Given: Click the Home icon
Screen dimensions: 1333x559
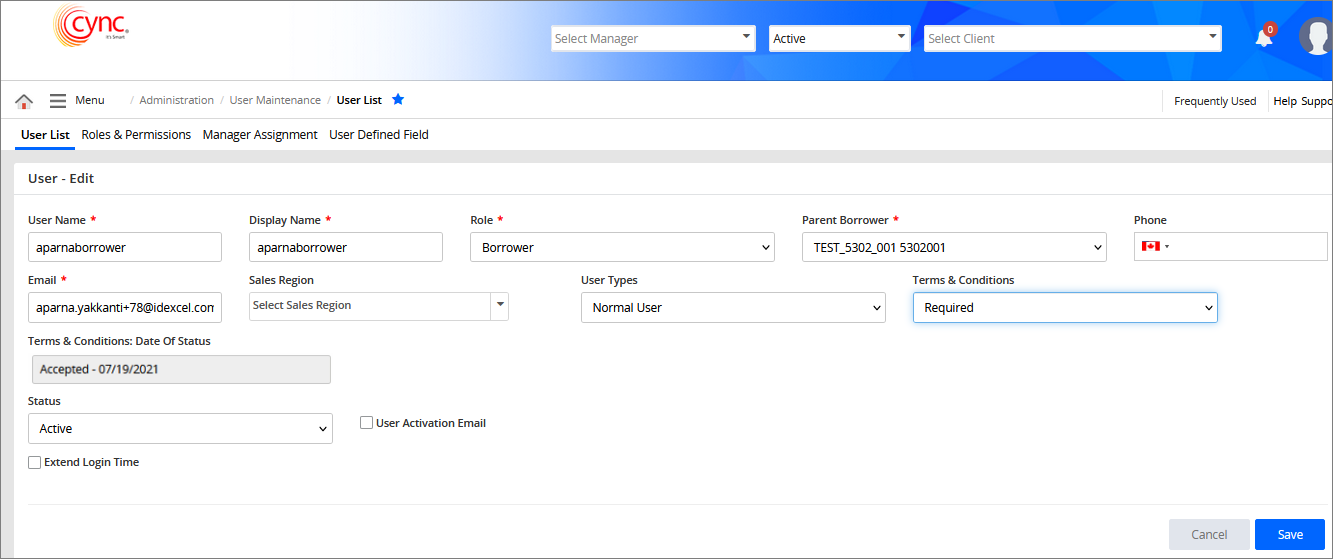Looking at the screenshot, I should click(24, 101).
